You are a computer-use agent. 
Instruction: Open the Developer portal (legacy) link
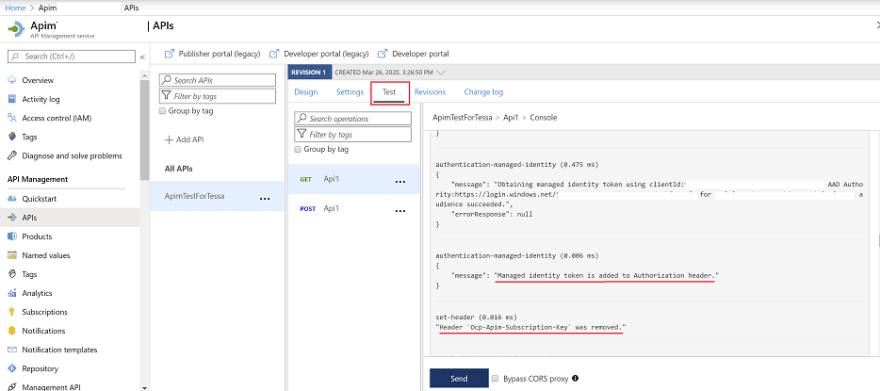pyautogui.click(x=327, y=54)
